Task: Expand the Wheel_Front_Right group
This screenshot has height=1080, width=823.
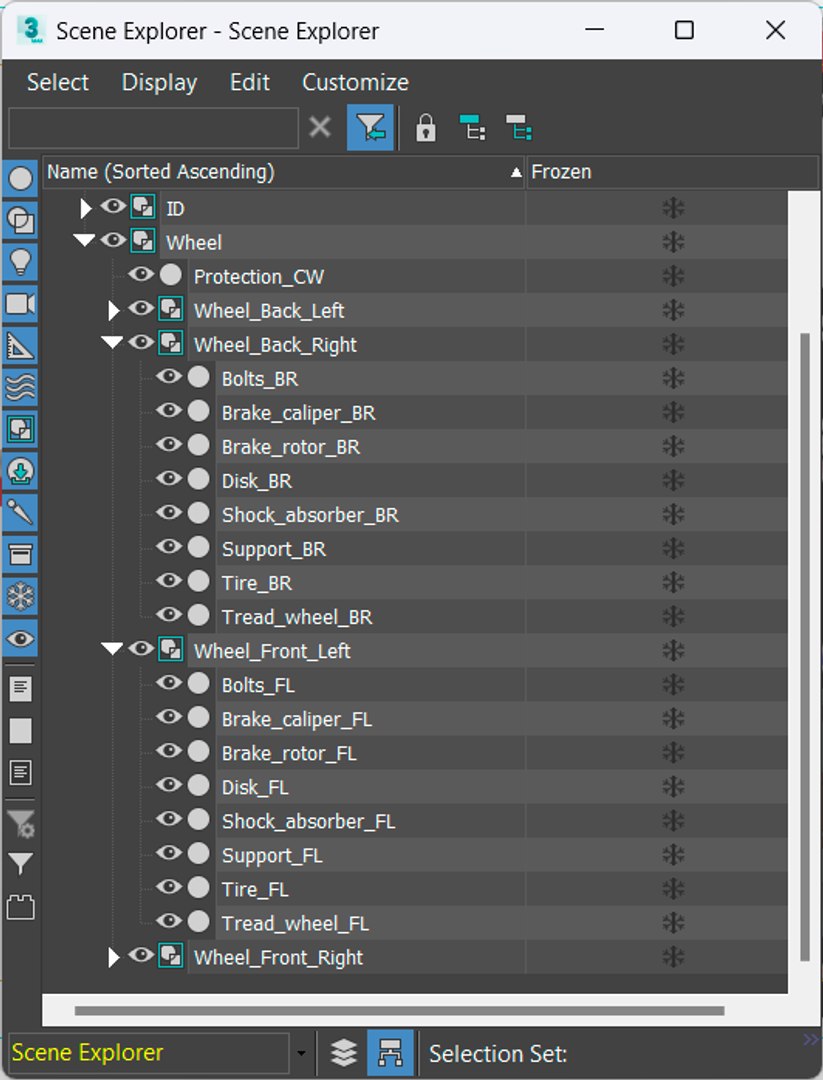Action: 114,957
